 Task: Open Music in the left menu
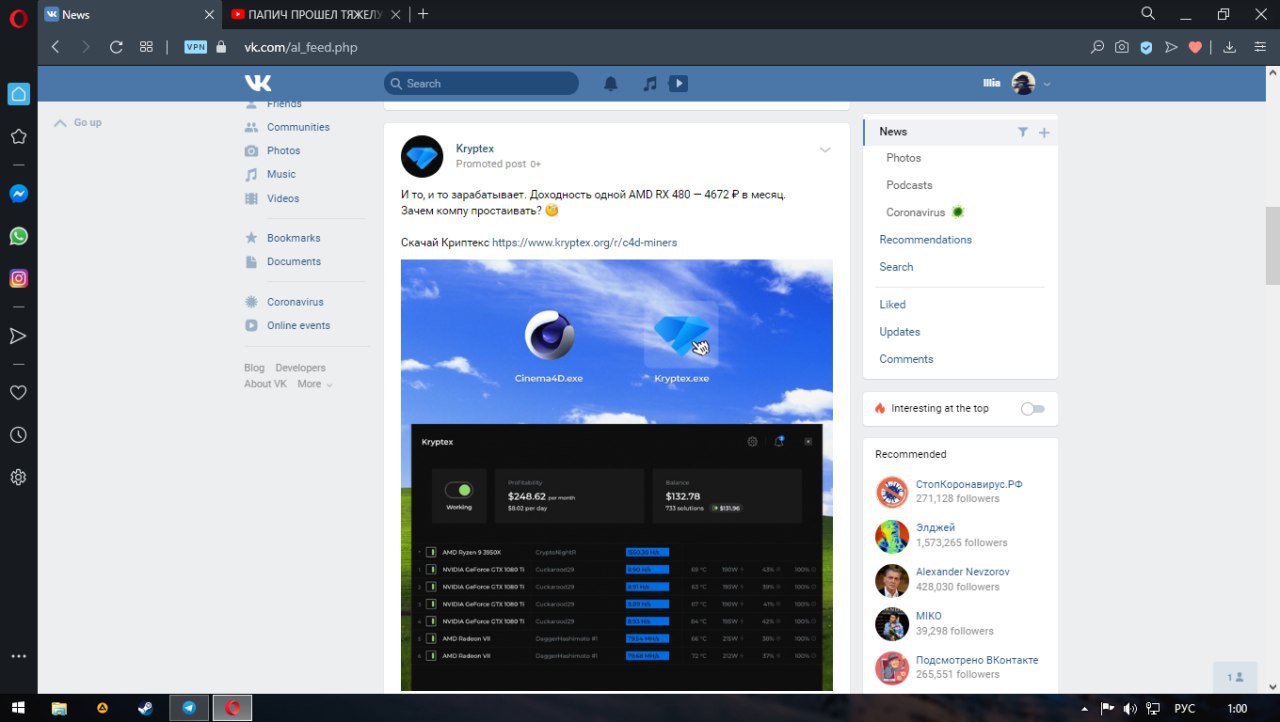[281, 174]
